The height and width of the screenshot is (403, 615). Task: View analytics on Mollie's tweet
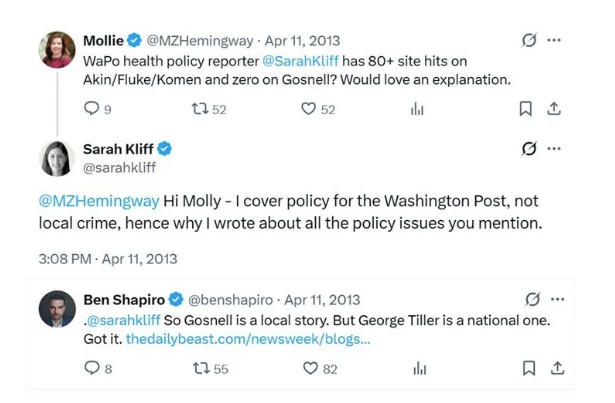point(417,109)
